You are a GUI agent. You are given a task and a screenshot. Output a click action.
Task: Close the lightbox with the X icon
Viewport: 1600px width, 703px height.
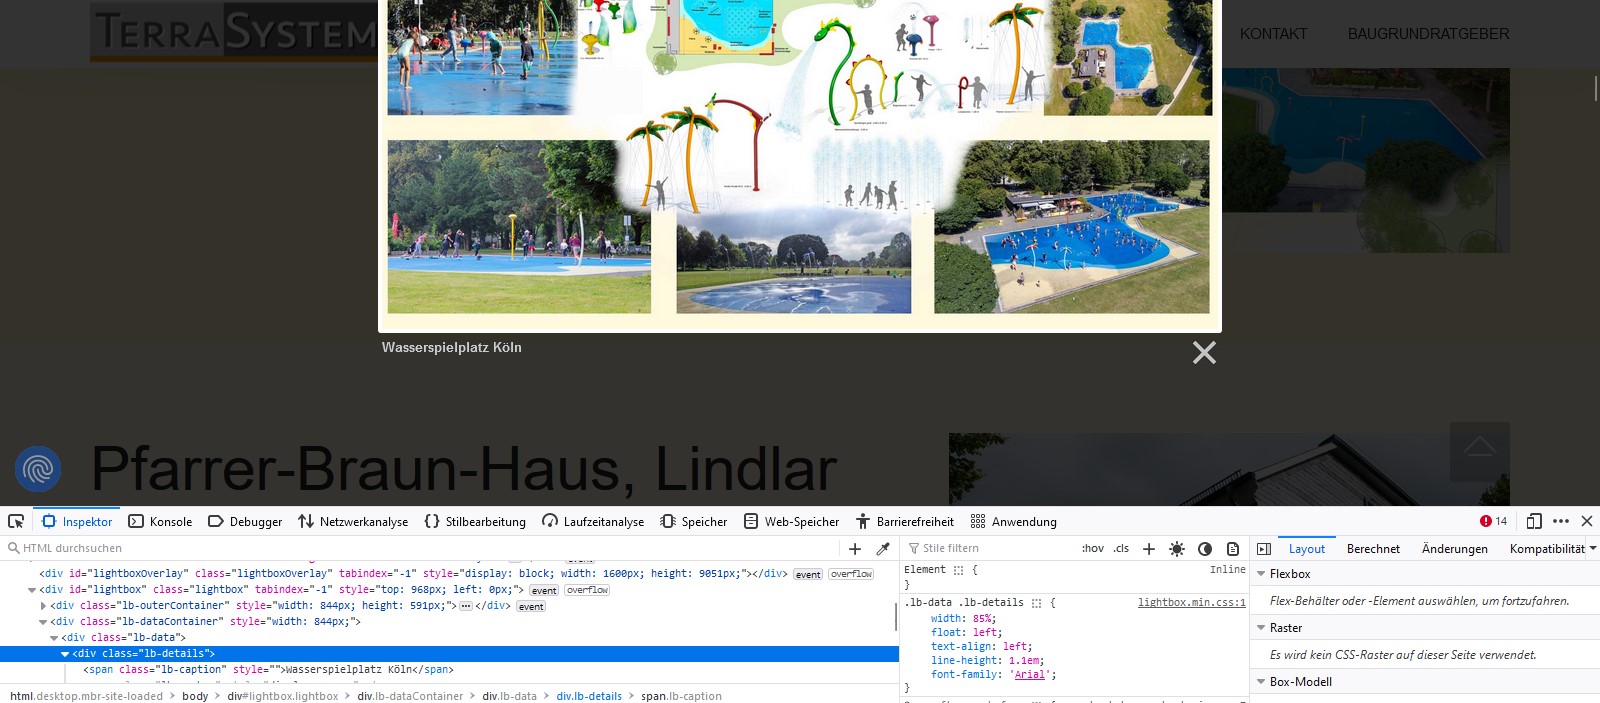1204,353
